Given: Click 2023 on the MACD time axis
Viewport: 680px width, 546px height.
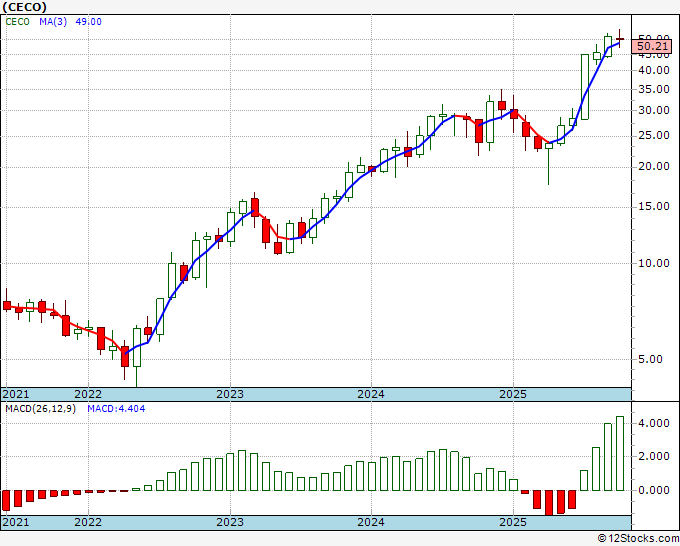Looking at the screenshot, I should click(x=230, y=522).
